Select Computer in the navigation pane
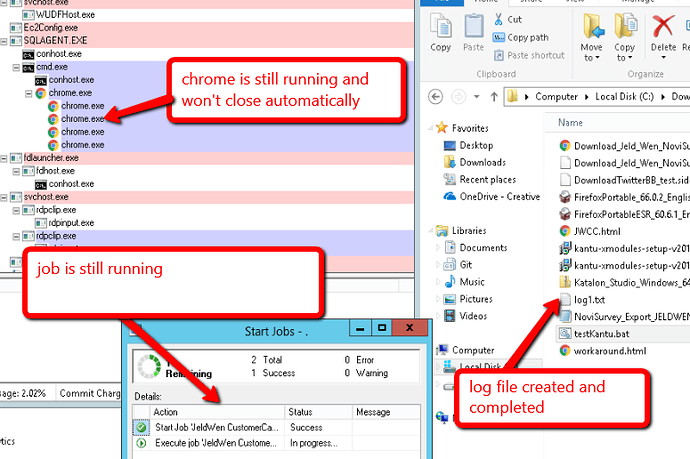The height and width of the screenshot is (459, 690). tap(473, 350)
